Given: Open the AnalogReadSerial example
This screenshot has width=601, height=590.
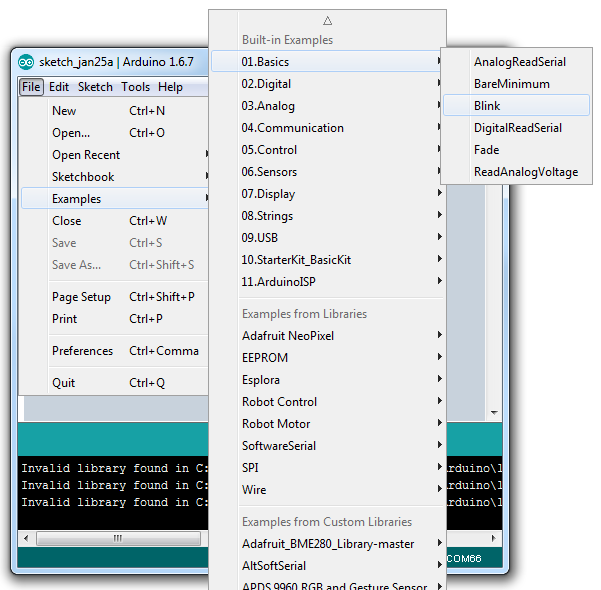Looking at the screenshot, I should tap(516, 62).
